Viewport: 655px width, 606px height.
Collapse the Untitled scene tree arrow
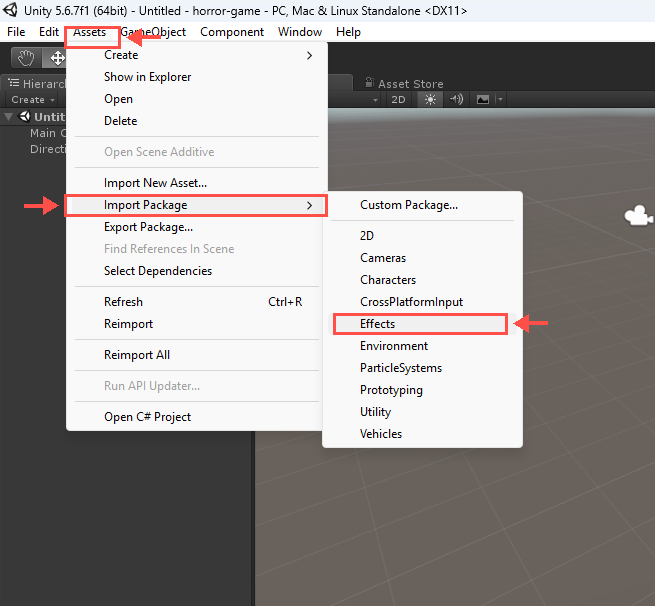point(8,117)
